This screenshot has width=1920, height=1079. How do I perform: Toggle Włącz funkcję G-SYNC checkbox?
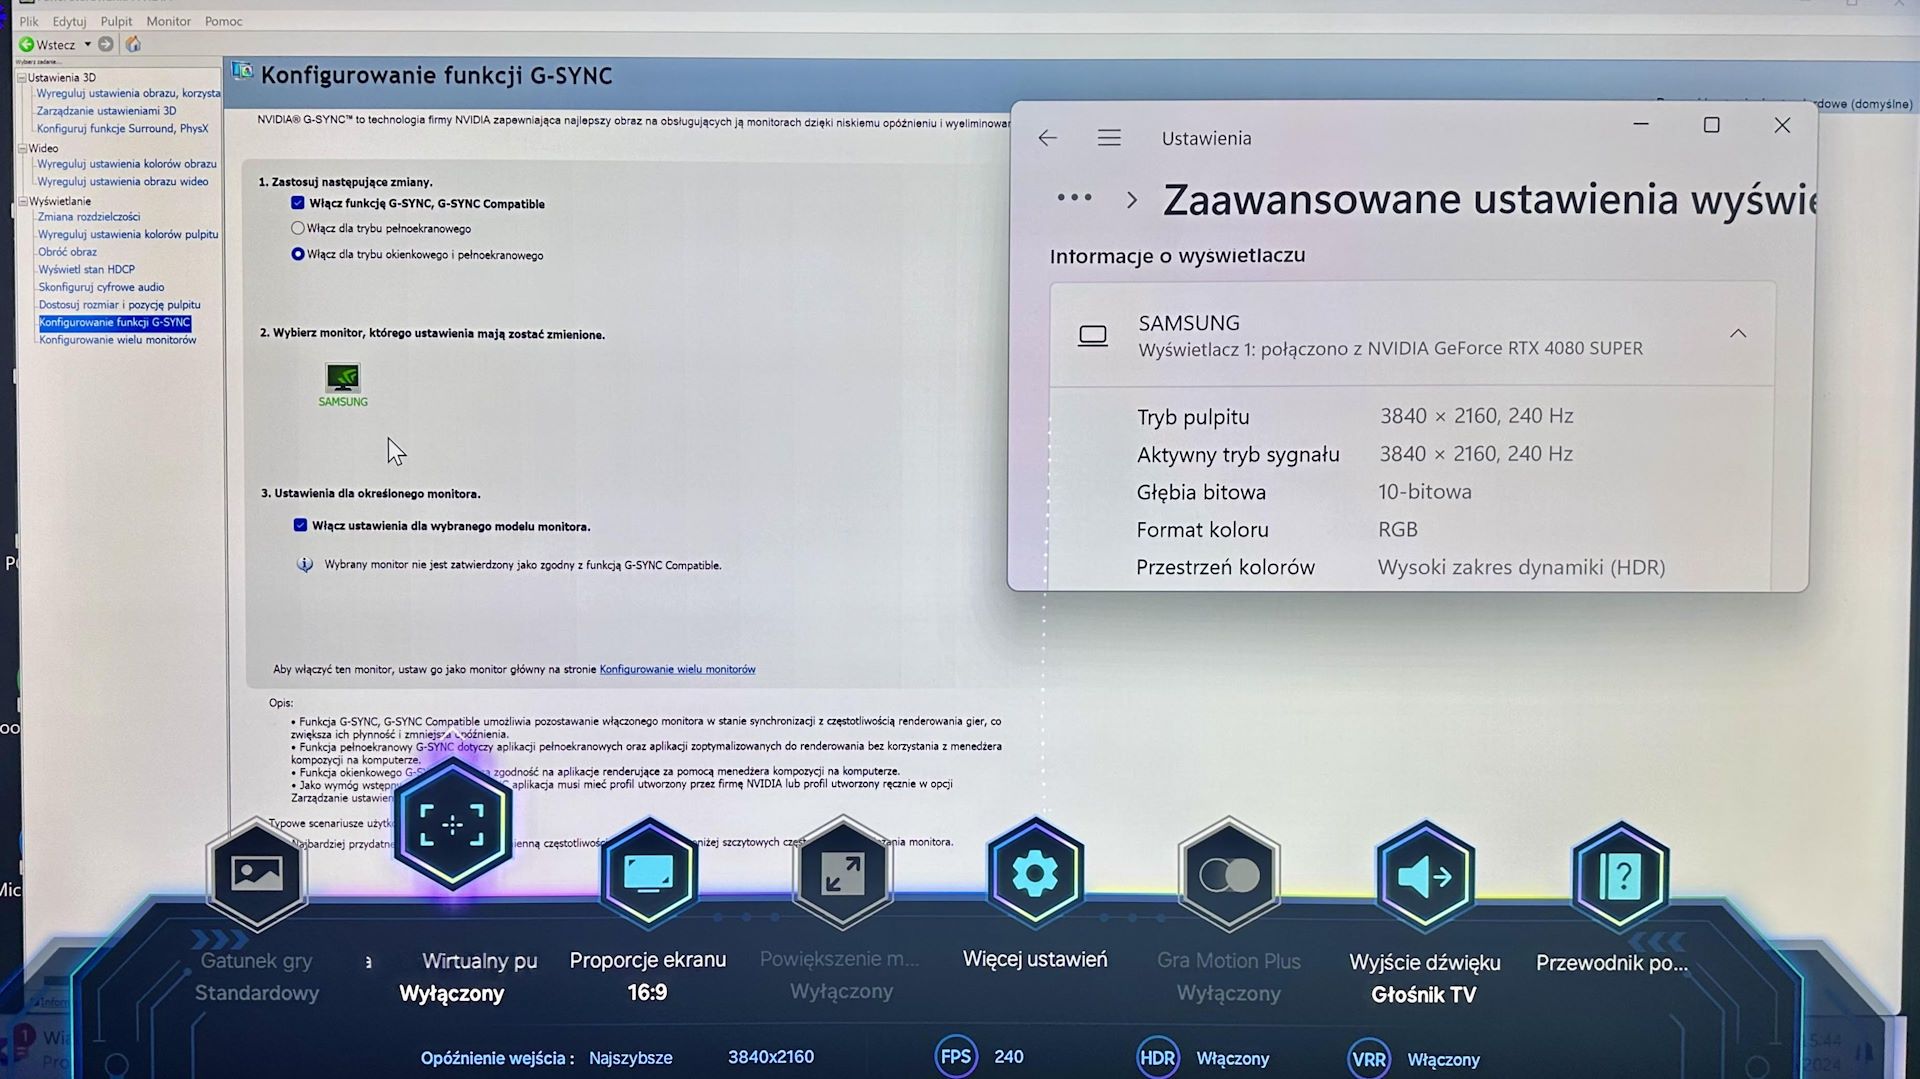point(298,203)
